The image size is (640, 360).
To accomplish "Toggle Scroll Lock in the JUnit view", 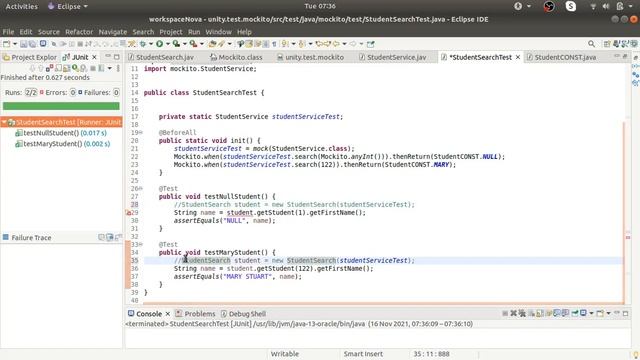I will [x=67, y=68].
